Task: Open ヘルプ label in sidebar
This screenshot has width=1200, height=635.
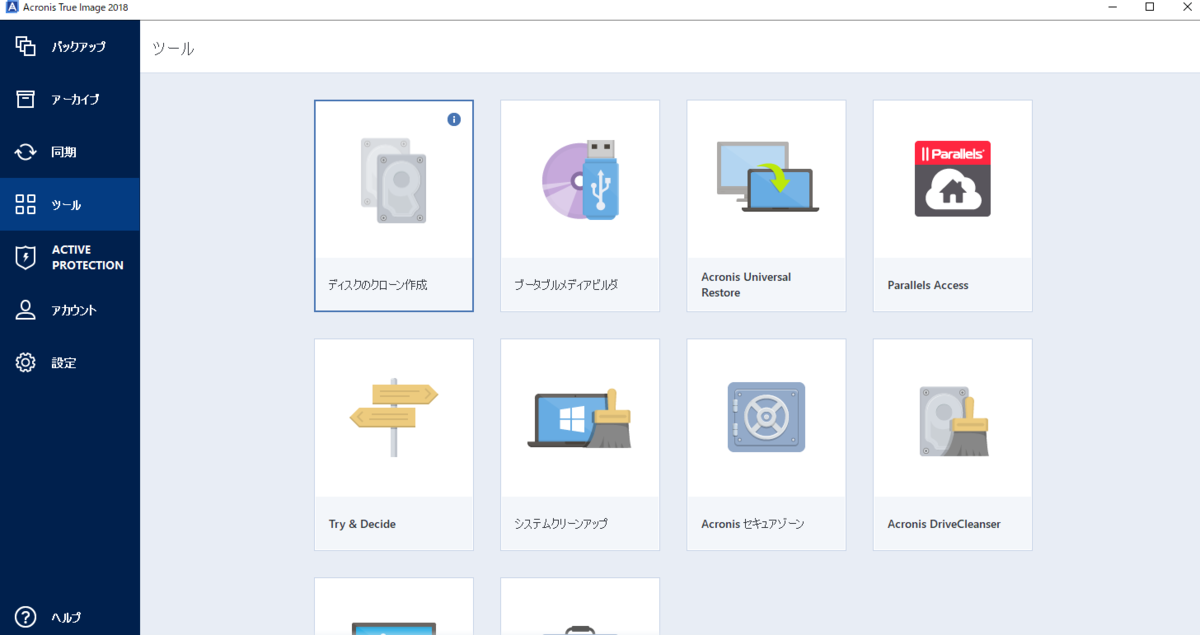Action: tap(66, 617)
